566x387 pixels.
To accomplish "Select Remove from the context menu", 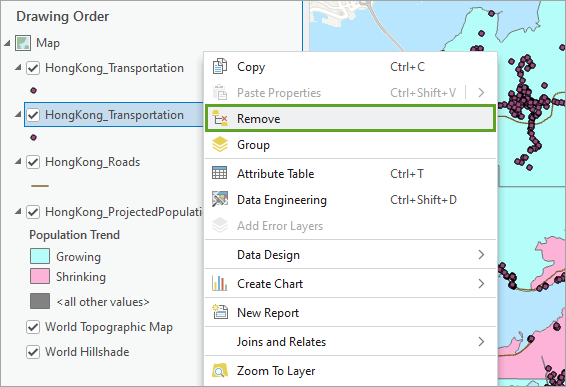I will (x=351, y=118).
